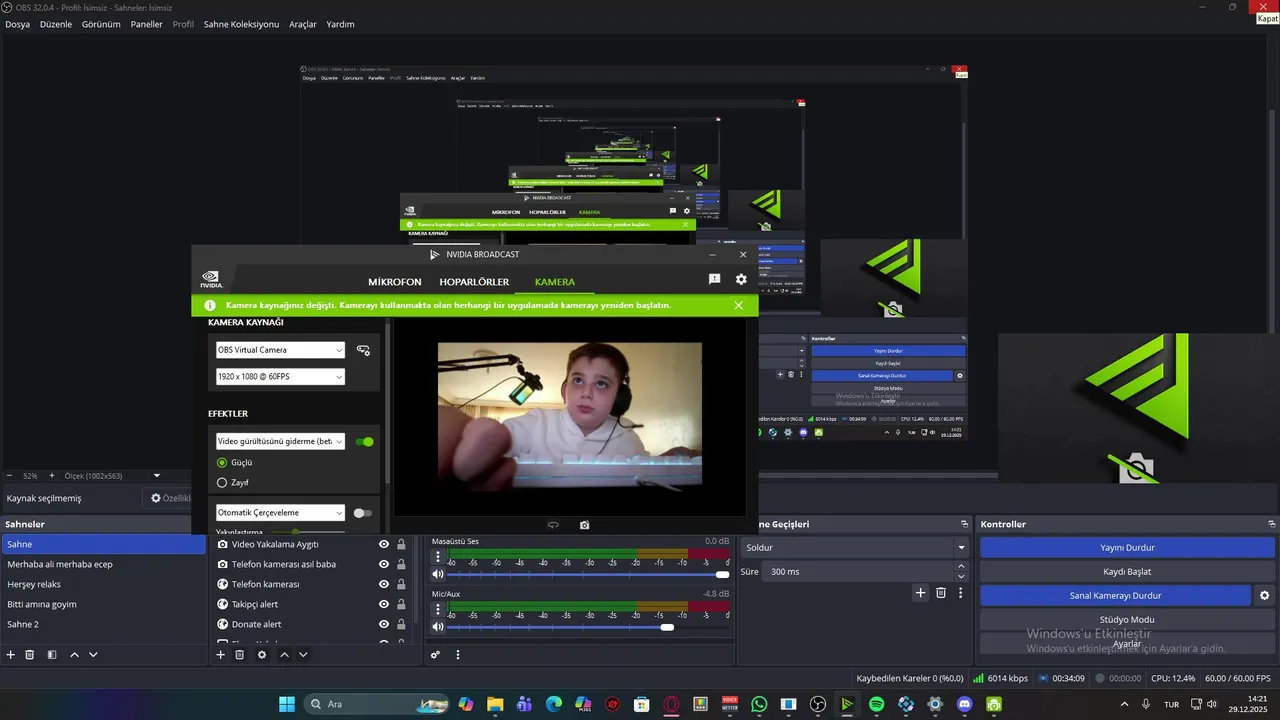Open the Düzenle menu
This screenshot has width=1280, height=720.
pos(56,24)
